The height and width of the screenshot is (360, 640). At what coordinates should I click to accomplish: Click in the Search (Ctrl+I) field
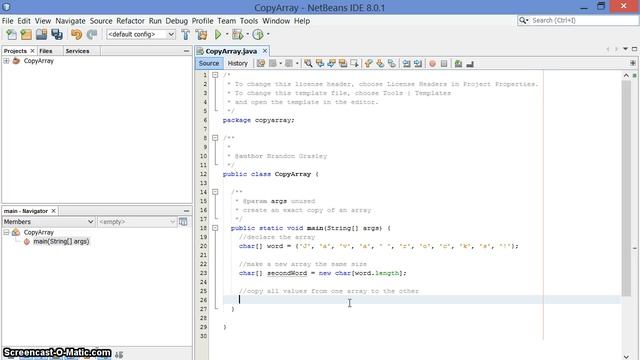click(x=578, y=20)
